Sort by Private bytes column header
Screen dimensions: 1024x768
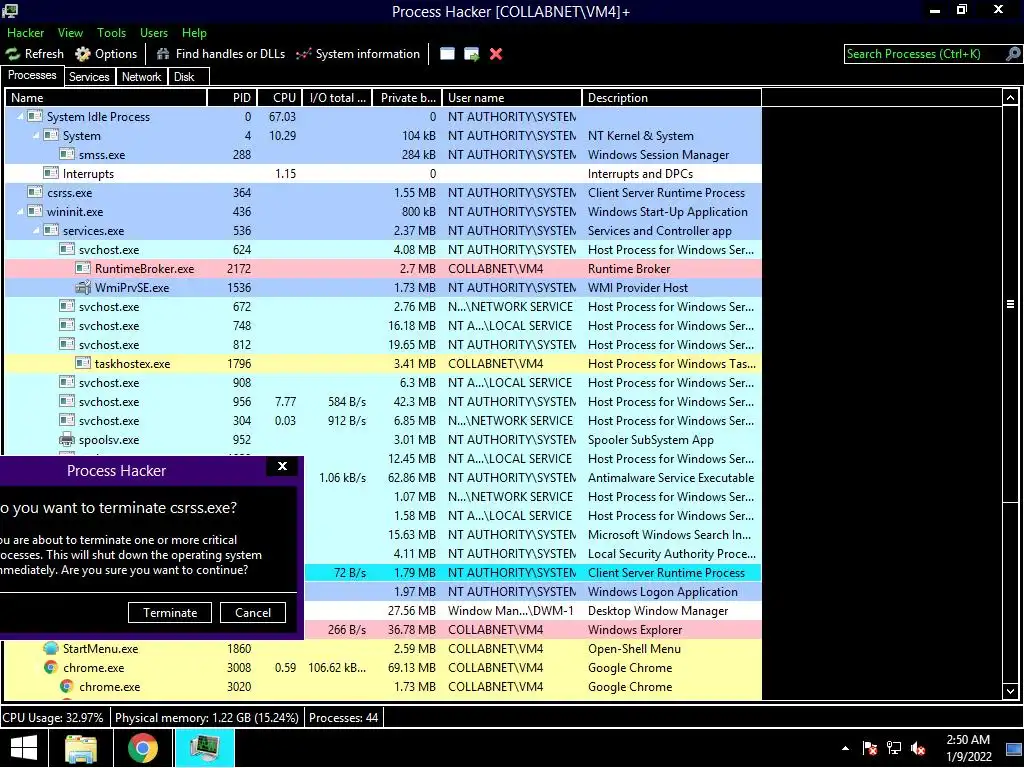[408, 98]
